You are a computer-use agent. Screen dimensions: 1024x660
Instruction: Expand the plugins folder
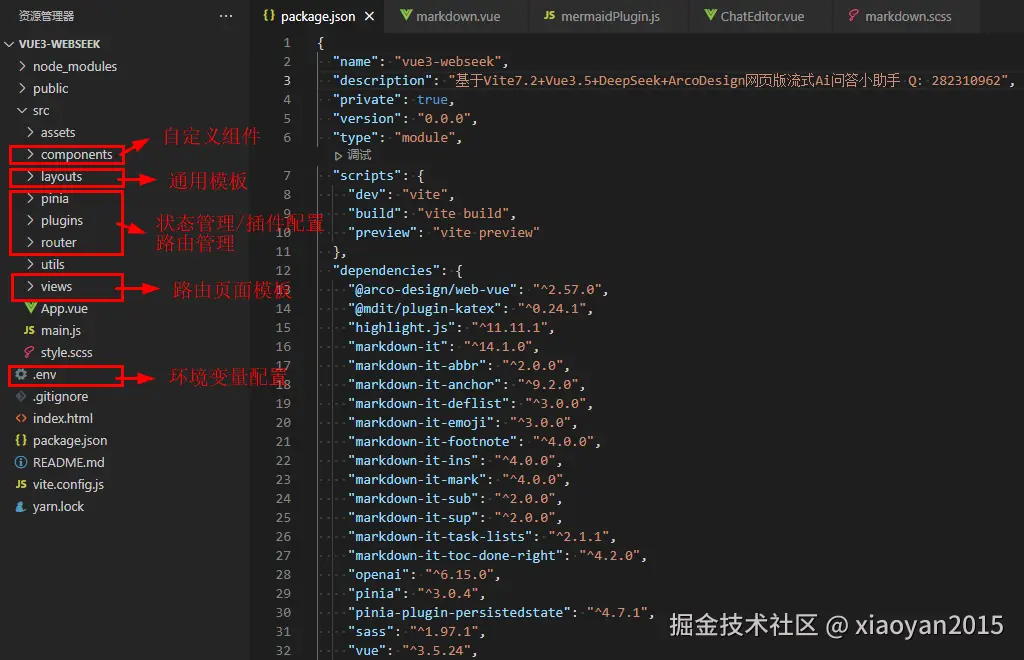tap(30, 220)
